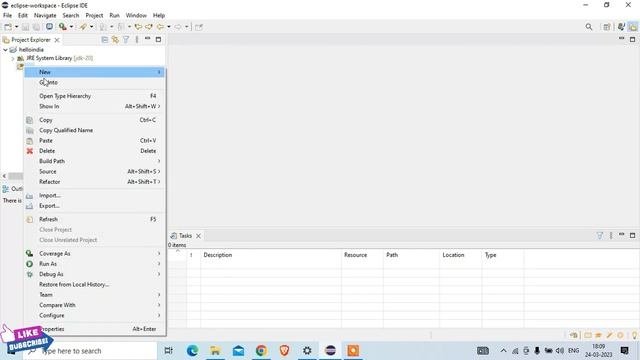Click the Coverage launch toolbar icon
The image size is (640, 360).
(62, 27)
